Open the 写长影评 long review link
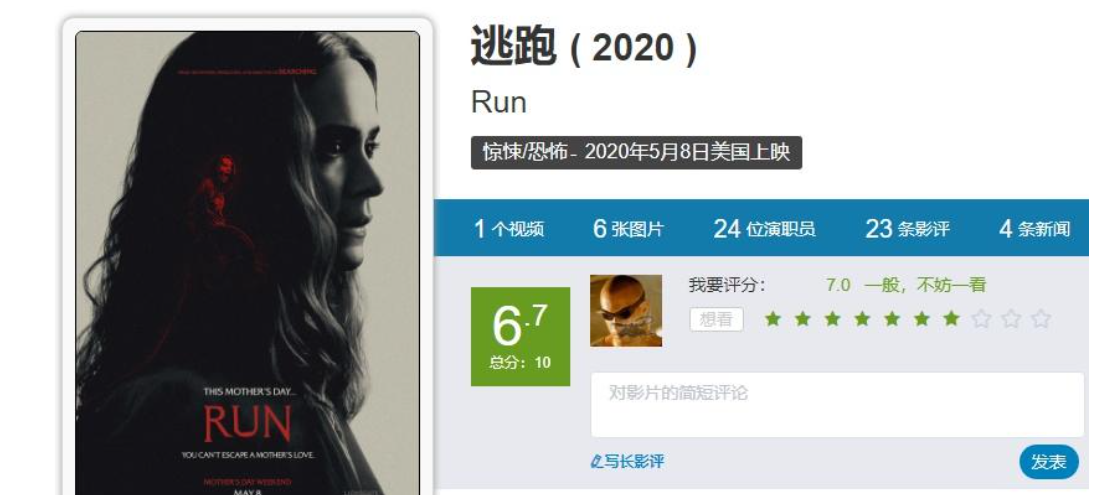1098x495 pixels. pyautogui.click(x=627, y=461)
